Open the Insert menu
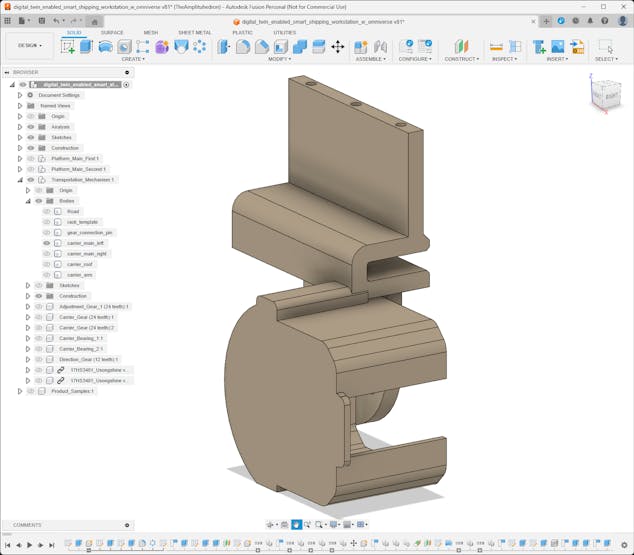The height and width of the screenshot is (555, 634). pyautogui.click(x=557, y=59)
